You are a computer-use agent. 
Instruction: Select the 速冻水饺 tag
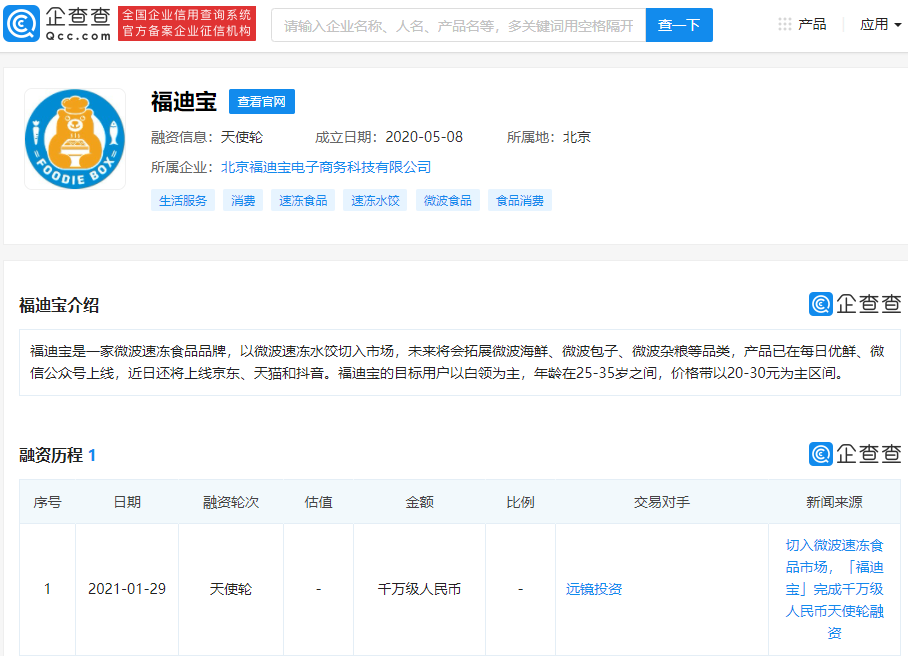(x=375, y=200)
